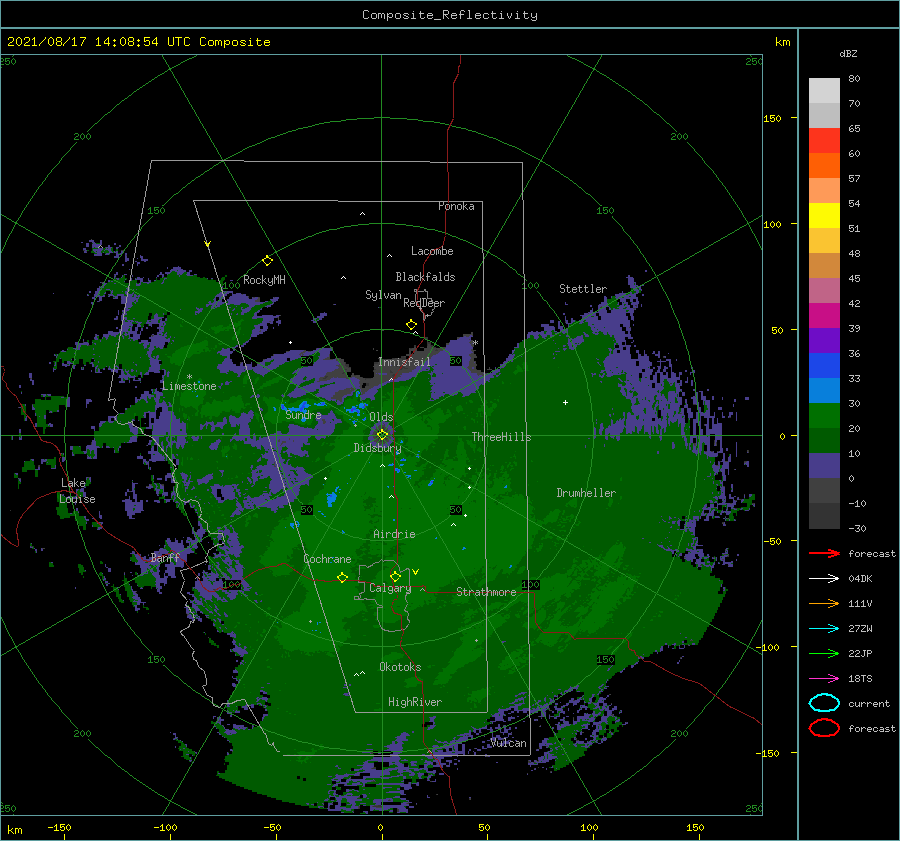
Task: Click the asterisk marker above Limestone
Action: tap(189, 377)
